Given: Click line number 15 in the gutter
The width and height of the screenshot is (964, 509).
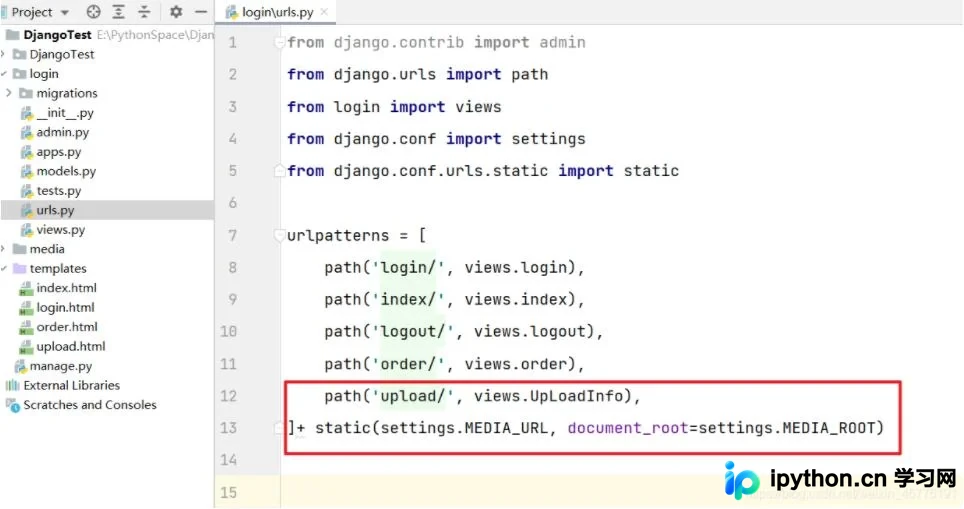Looking at the screenshot, I should tap(229, 492).
